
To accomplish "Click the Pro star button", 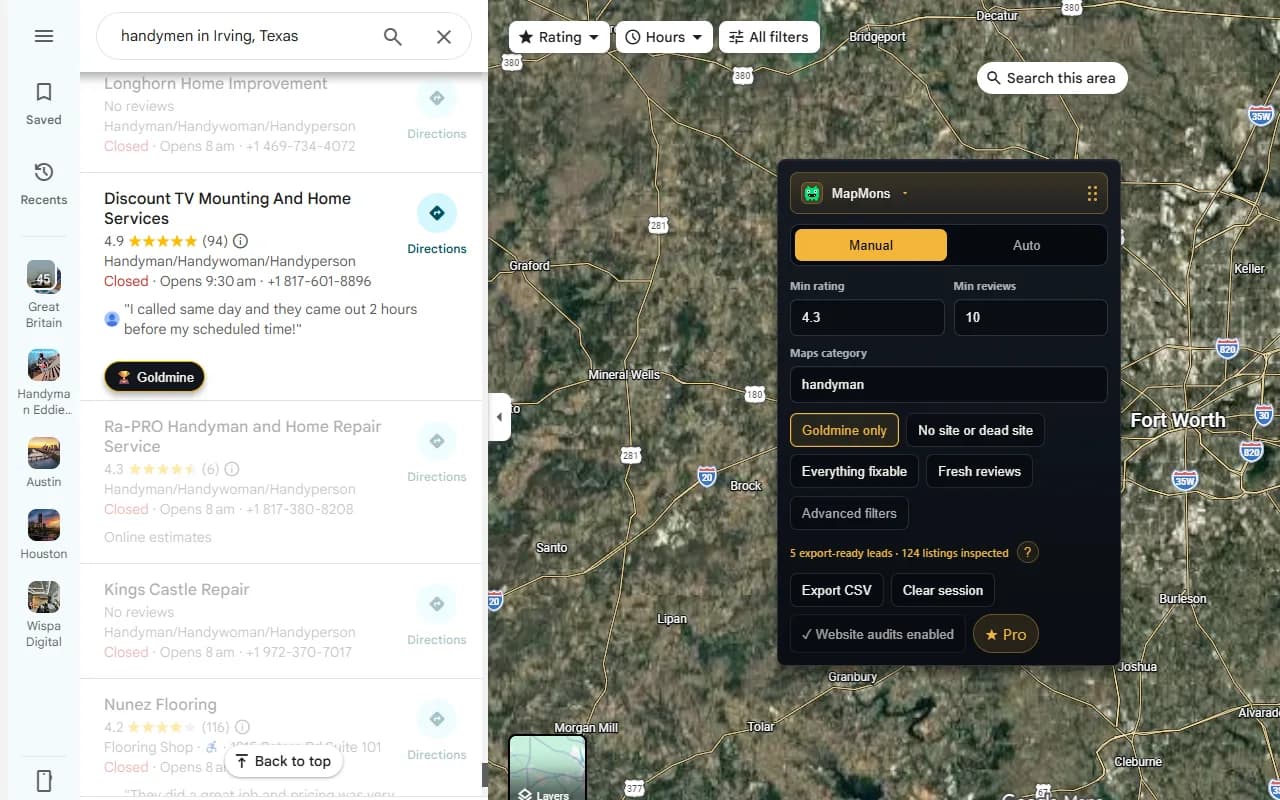I will [1006, 634].
